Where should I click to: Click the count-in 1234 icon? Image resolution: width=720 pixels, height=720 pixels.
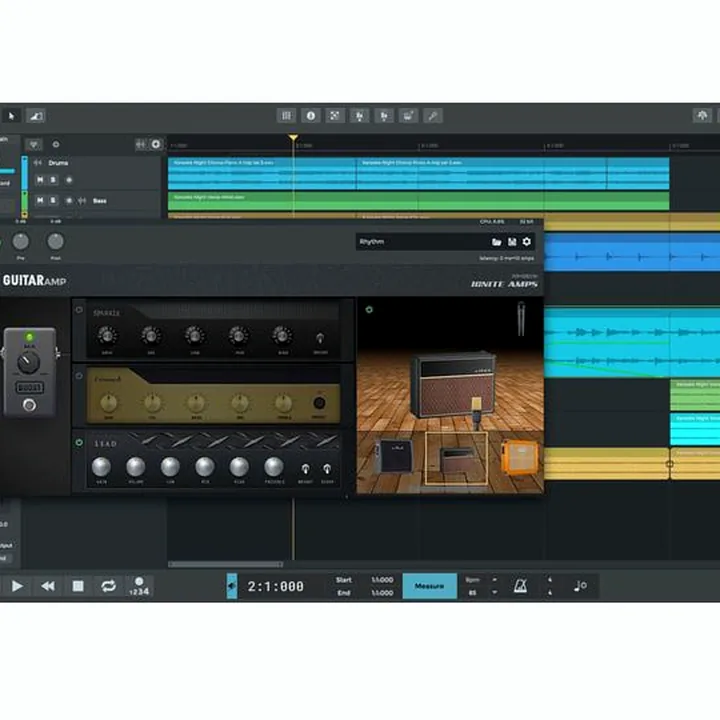[x=139, y=586]
